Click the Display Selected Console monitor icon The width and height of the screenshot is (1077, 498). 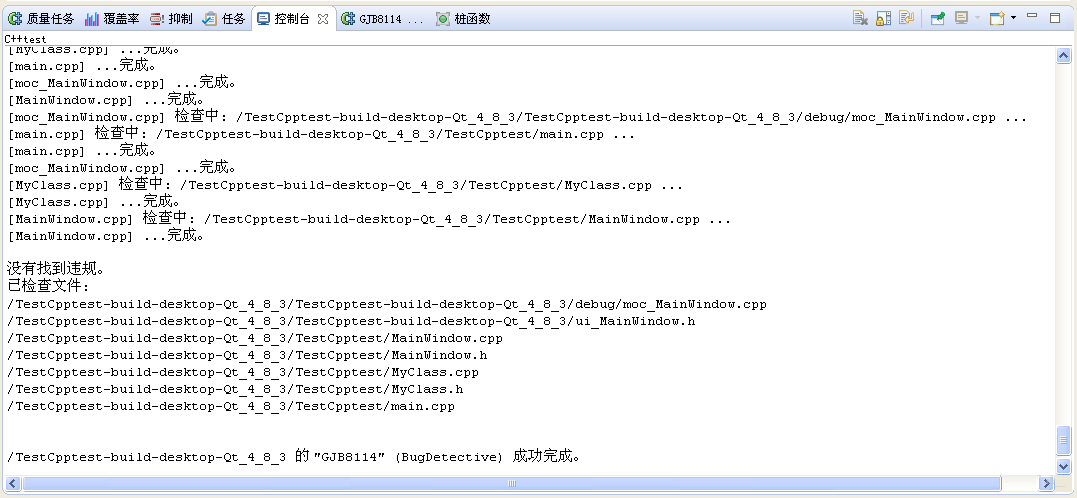[962, 19]
